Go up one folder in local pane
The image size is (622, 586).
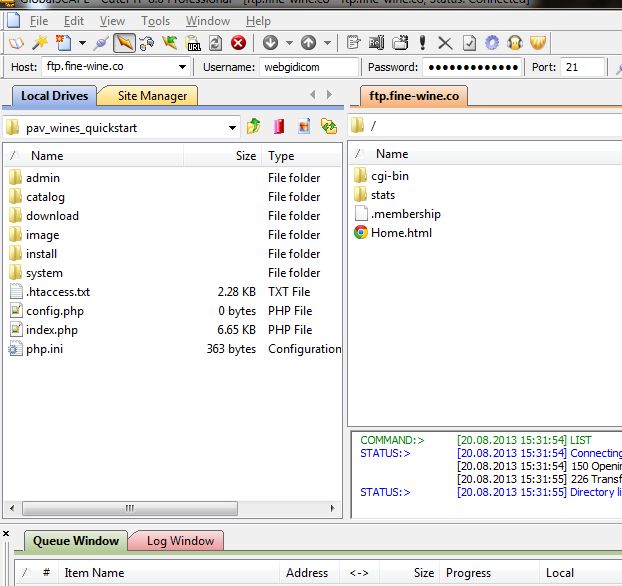[x=254, y=127]
